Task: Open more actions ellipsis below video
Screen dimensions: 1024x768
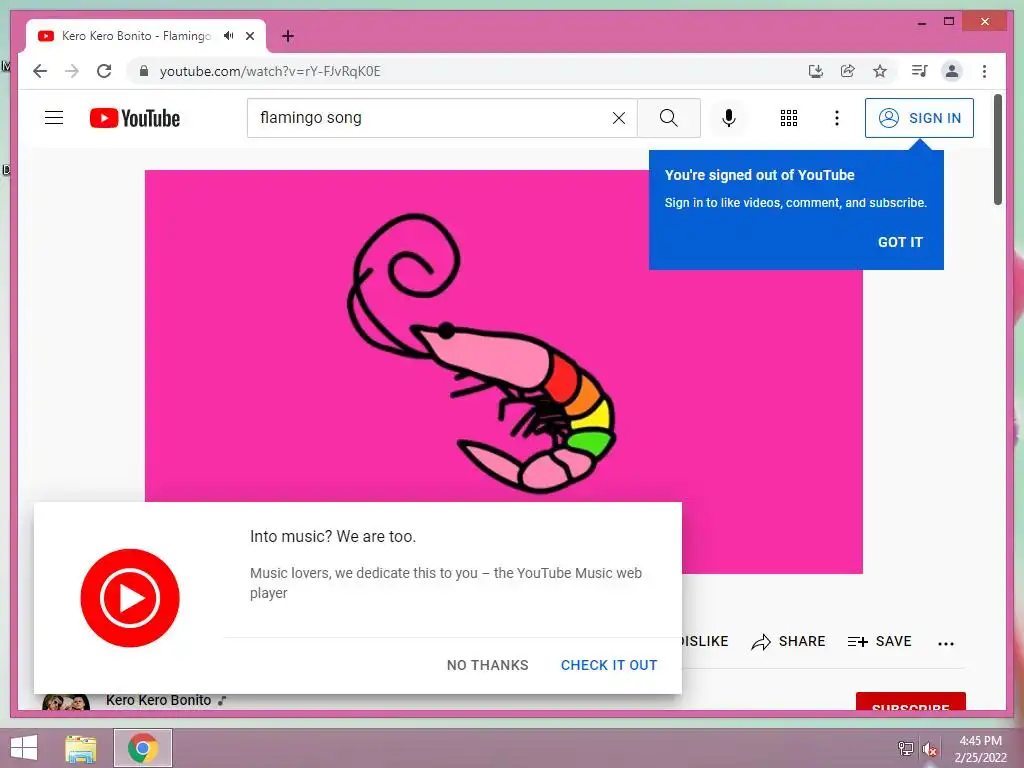Action: point(946,643)
